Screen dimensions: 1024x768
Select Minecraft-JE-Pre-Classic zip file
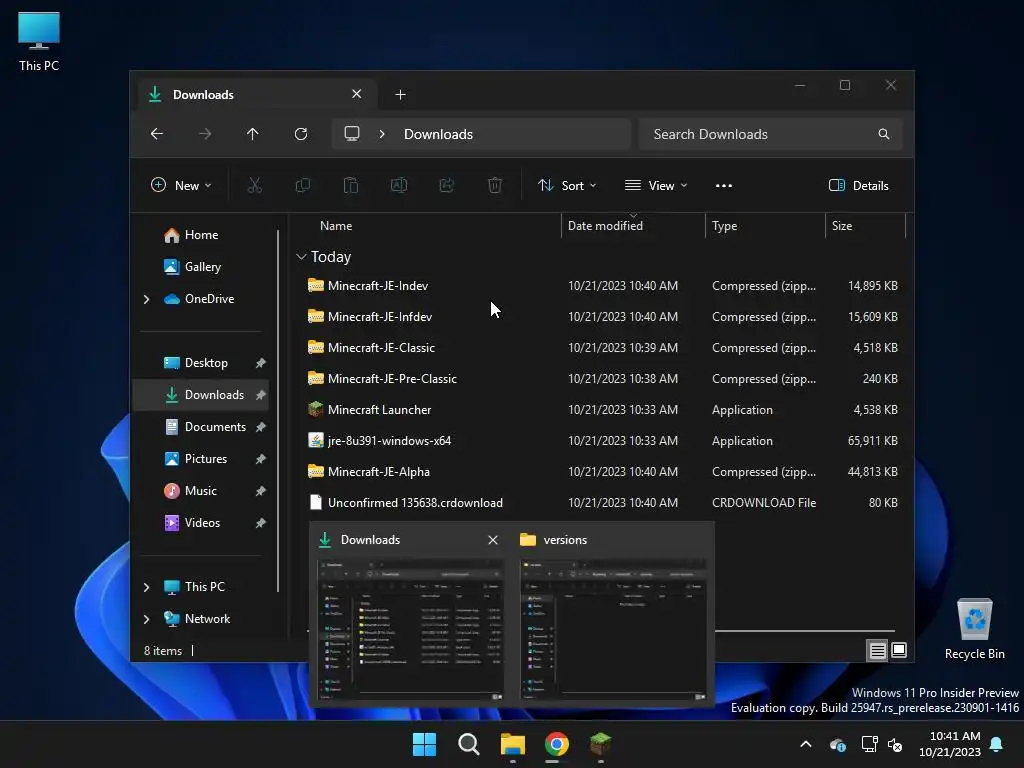pyautogui.click(x=601, y=379)
